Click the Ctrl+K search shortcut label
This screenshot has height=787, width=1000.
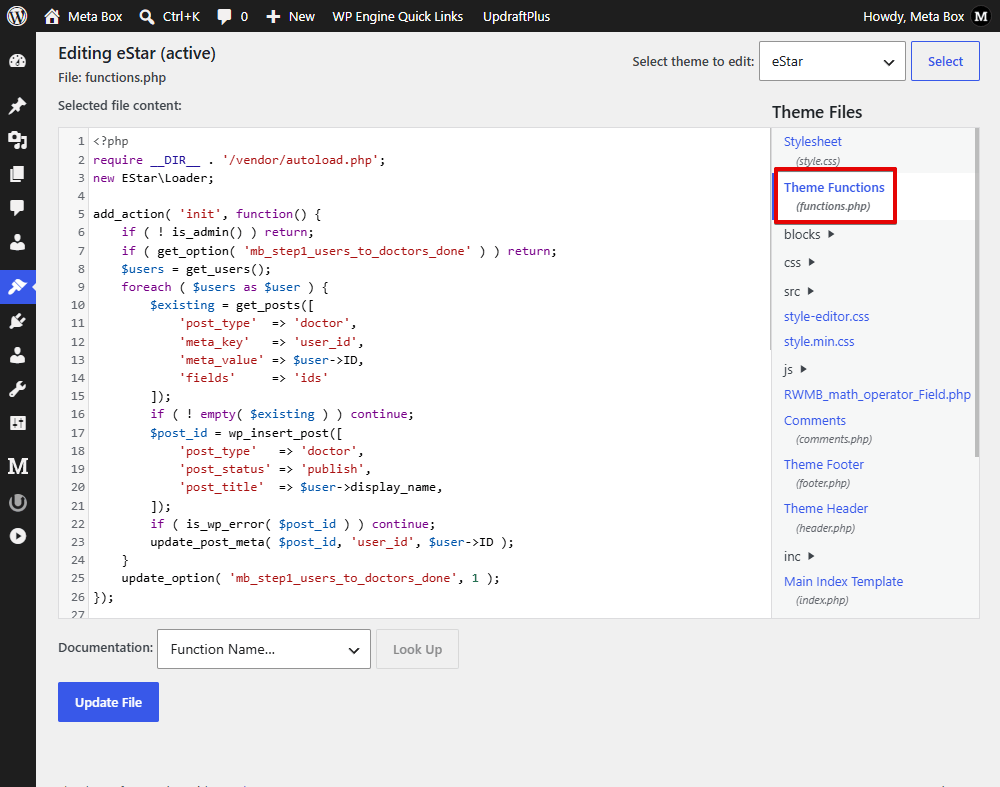181,17
